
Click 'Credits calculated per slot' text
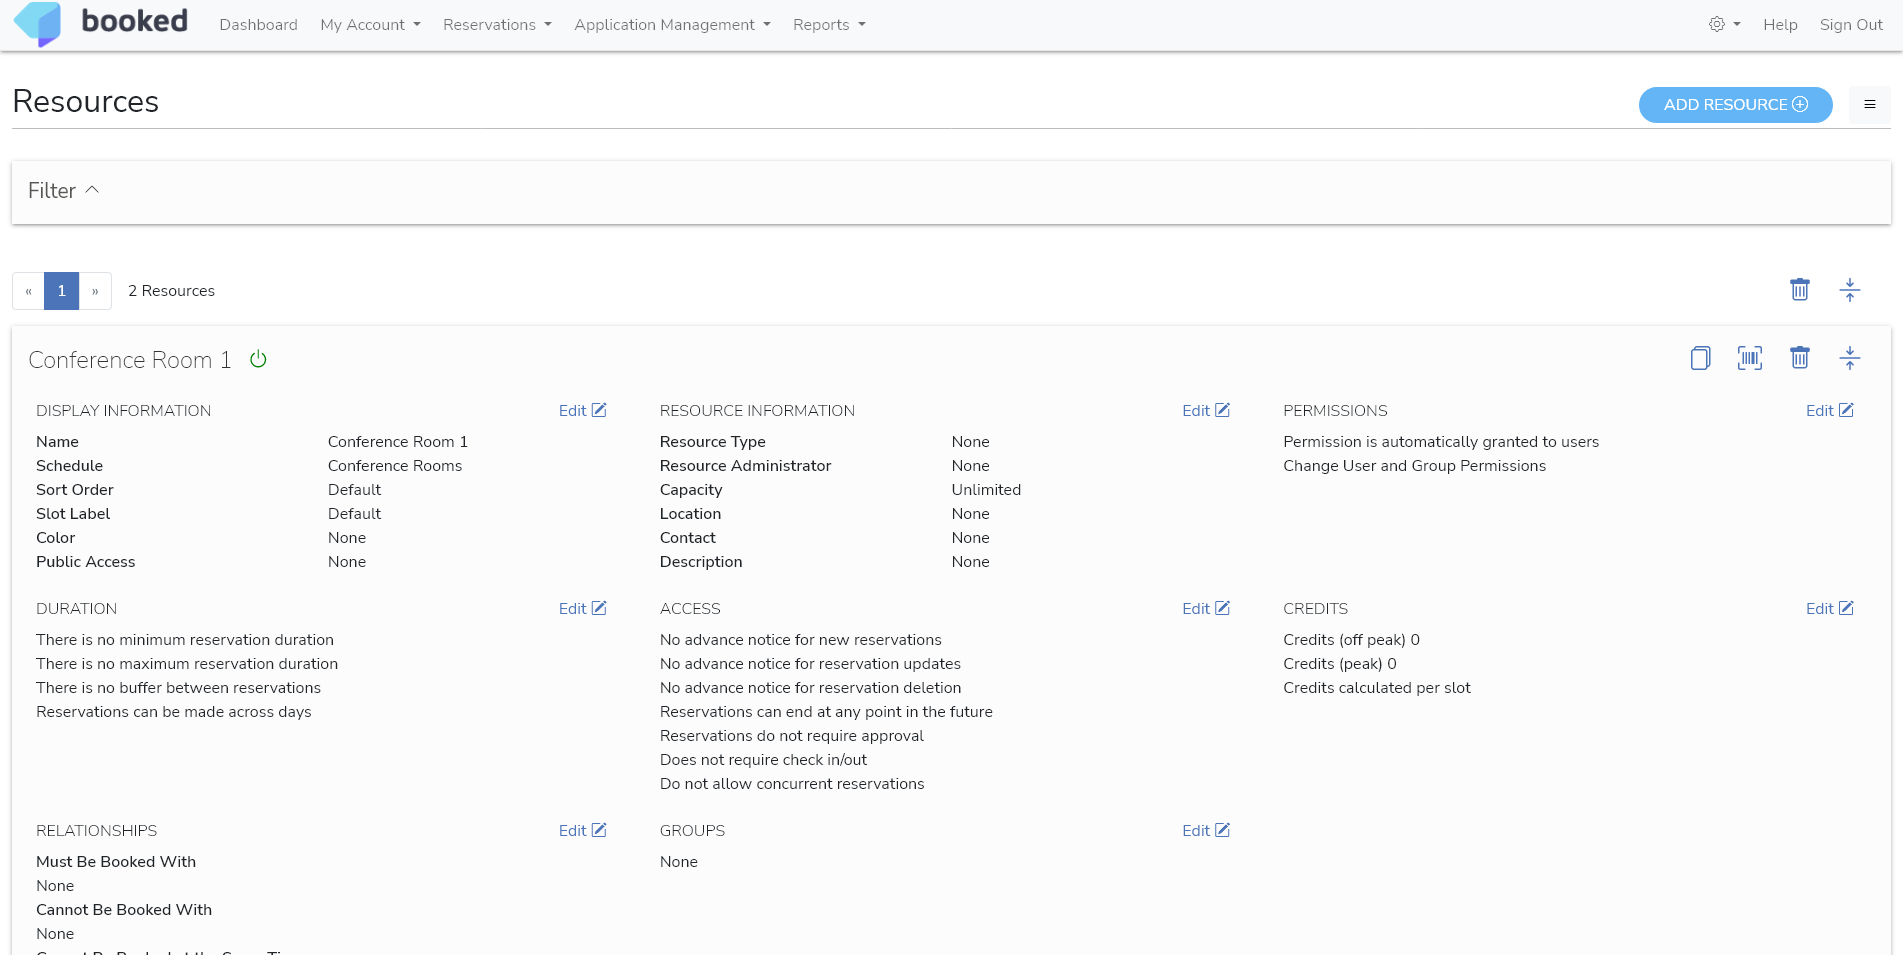coord(1376,688)
